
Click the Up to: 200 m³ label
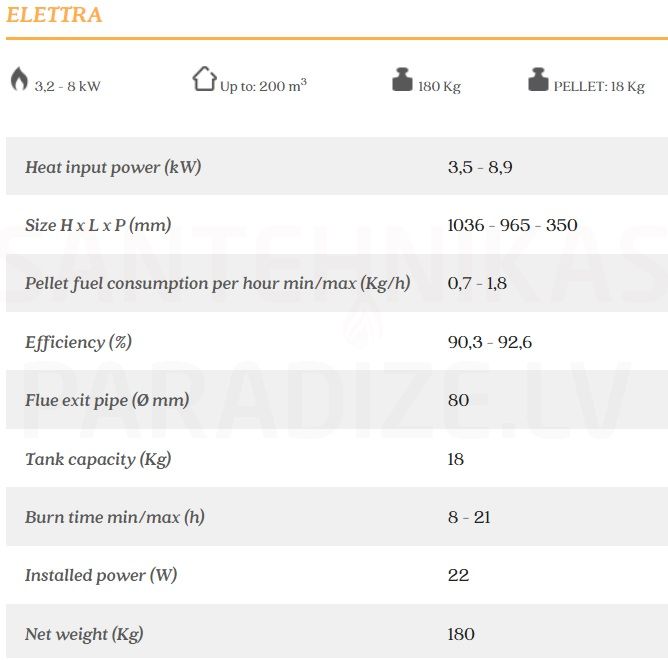coord(263,86)
